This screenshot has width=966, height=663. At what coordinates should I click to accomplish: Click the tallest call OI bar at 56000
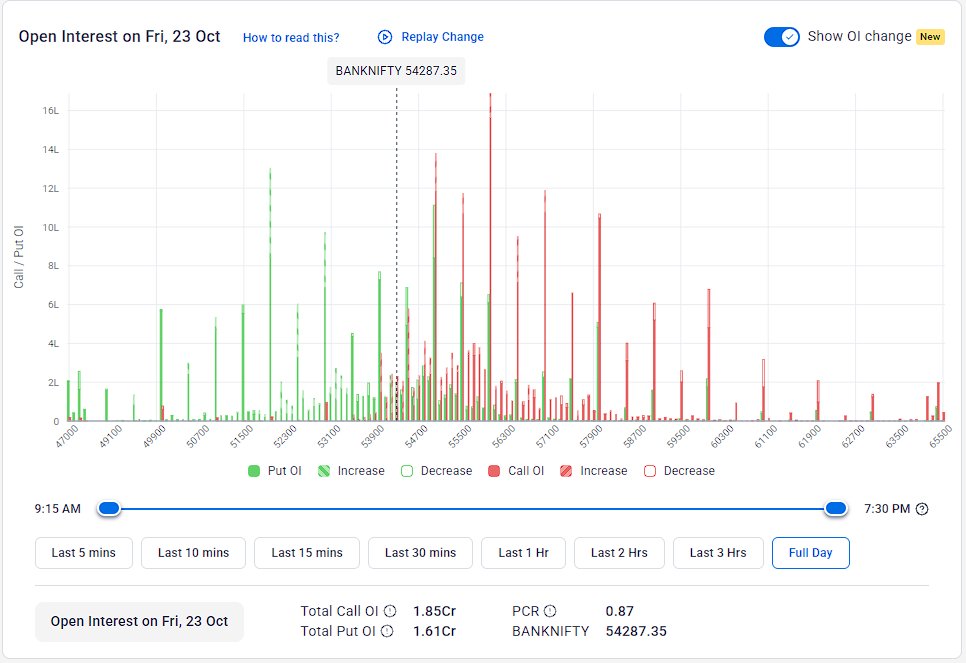coord(490,257)
